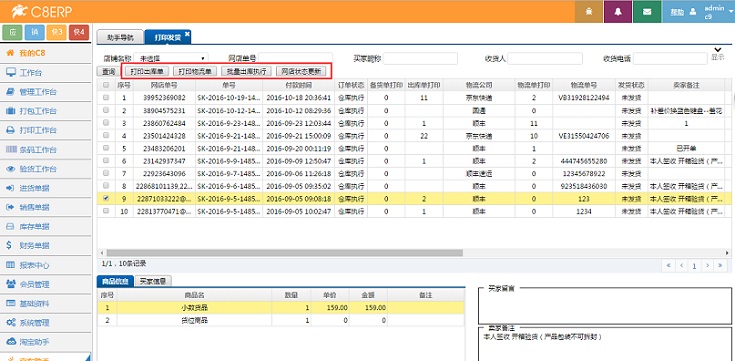Focus the 收货电话 input field
The height and width of the screenshot is (361, 735).
point(670,58)
